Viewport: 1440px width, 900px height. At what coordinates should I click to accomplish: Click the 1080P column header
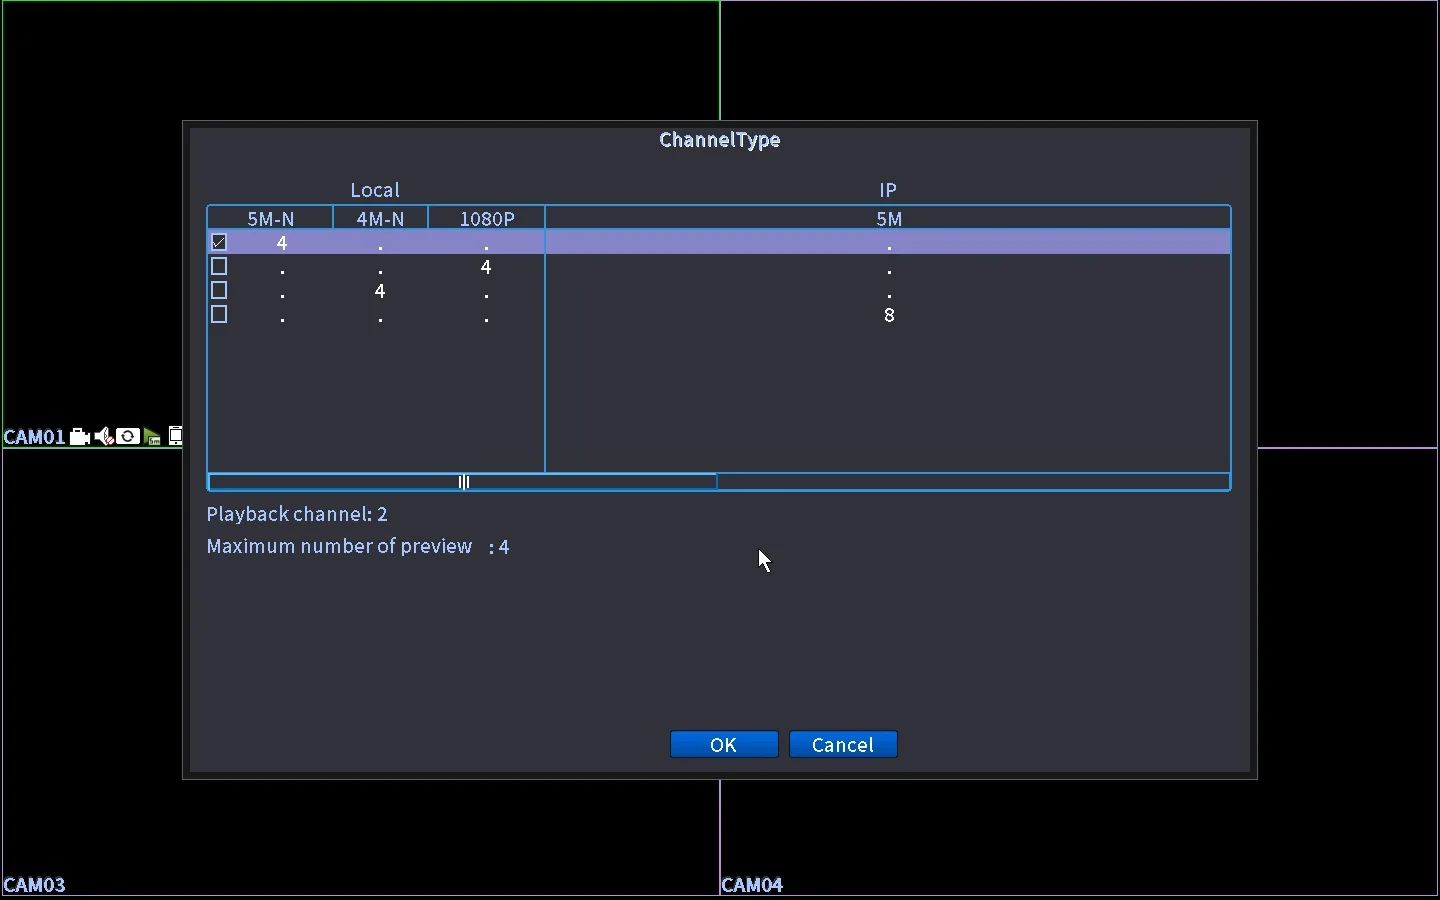[487, 219]
